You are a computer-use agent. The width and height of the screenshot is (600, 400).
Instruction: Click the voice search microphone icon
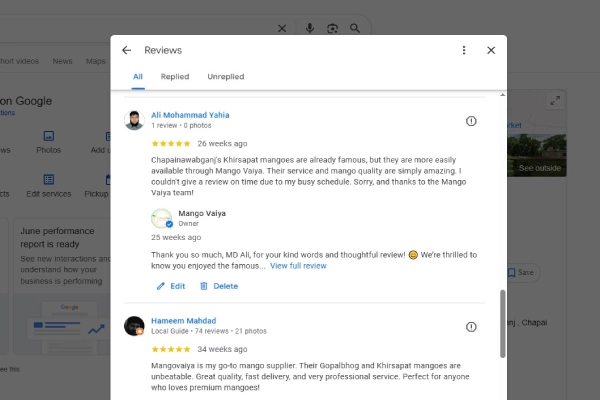pyautogui.click(x=310, y=28)
